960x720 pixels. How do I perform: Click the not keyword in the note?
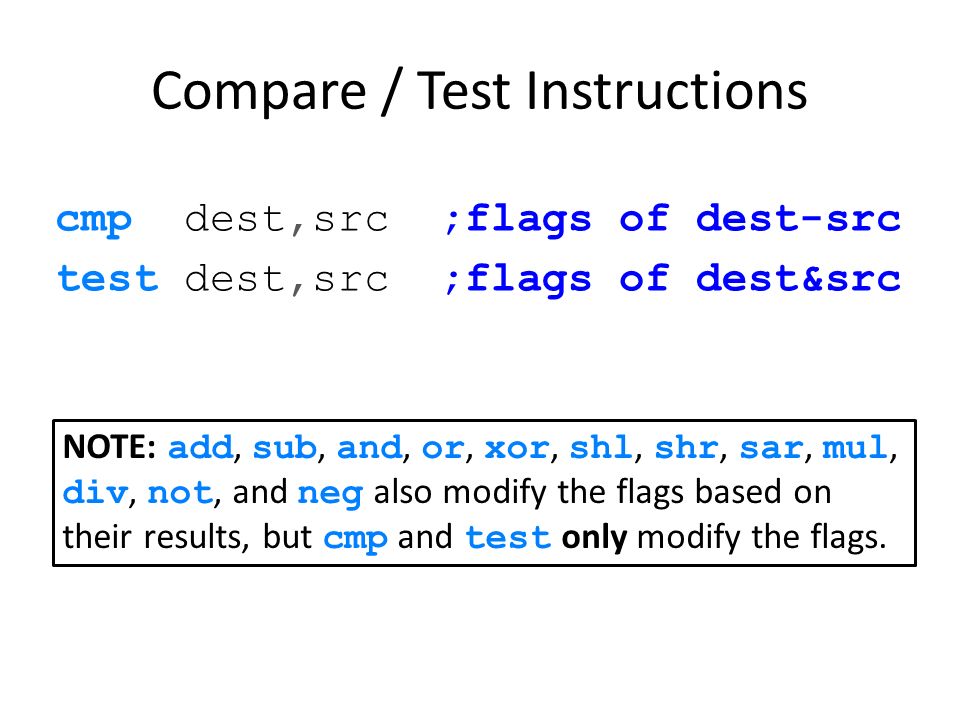179,493
